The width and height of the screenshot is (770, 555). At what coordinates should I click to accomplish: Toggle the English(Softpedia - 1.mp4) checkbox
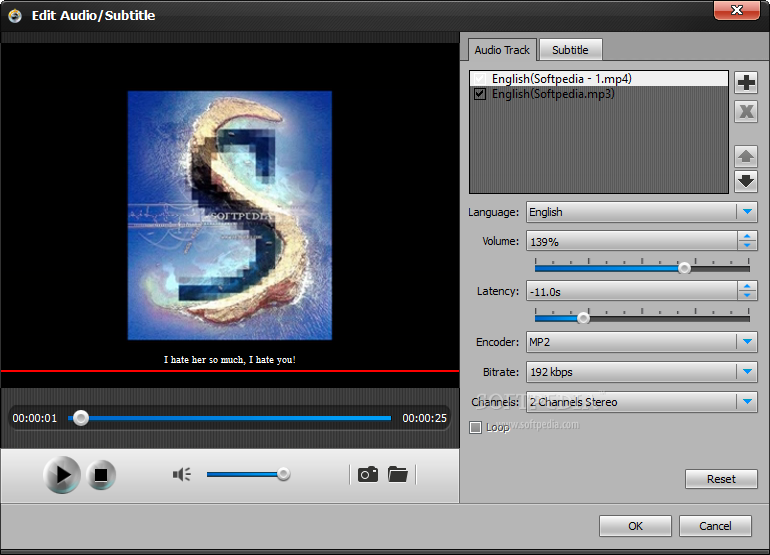pos(480,79)
